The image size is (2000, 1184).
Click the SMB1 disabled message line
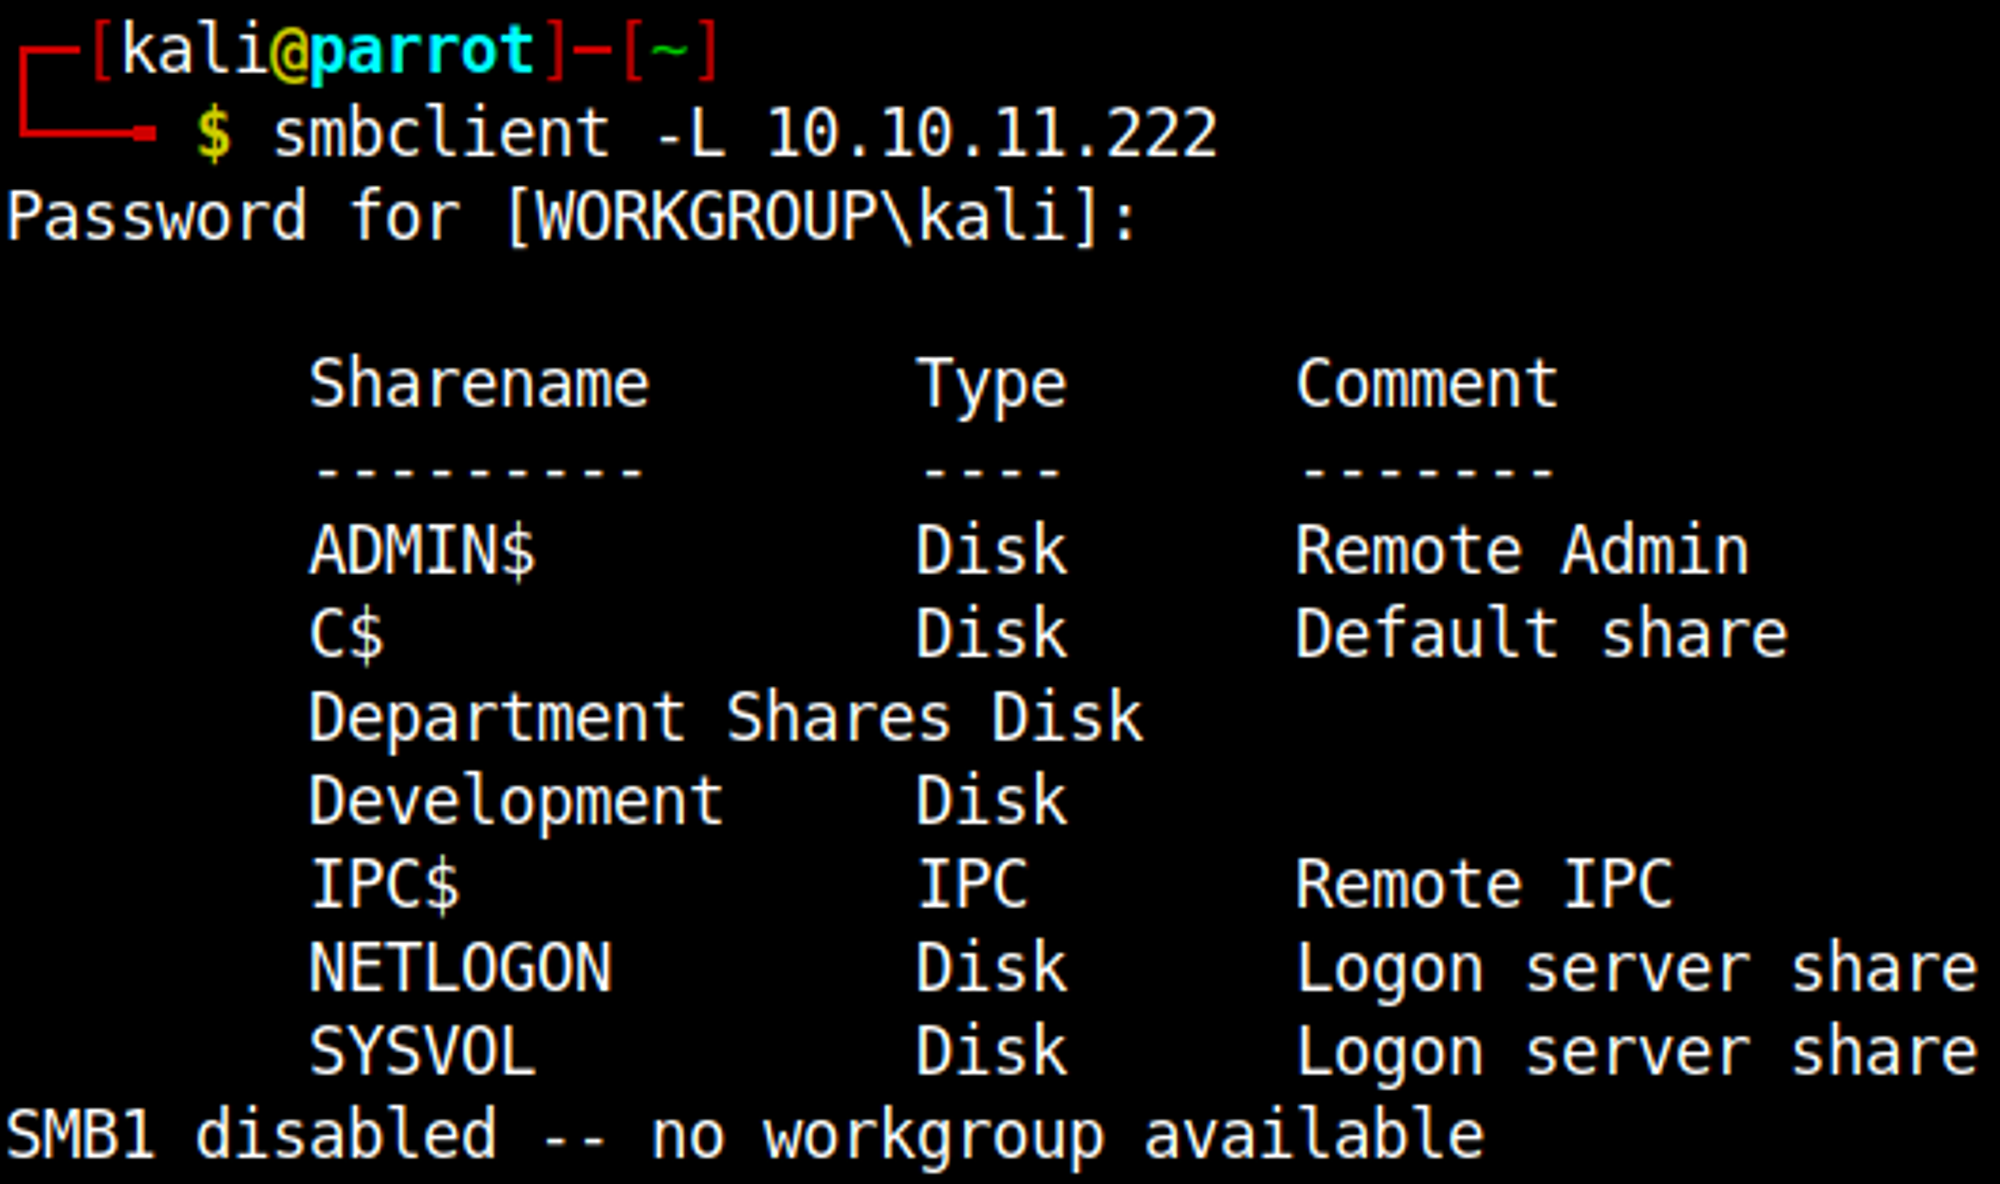click(744, 1136)
